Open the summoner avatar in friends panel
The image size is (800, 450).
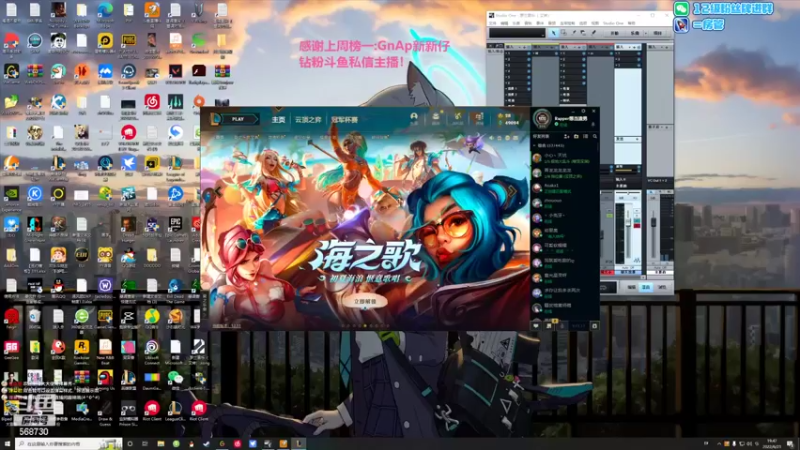click(x=542, y=118)
